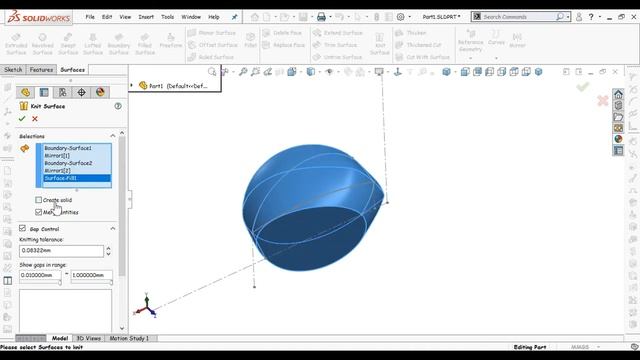Open the Design Library task pane icon
640x360 pixels.
[x=618, y=106]
